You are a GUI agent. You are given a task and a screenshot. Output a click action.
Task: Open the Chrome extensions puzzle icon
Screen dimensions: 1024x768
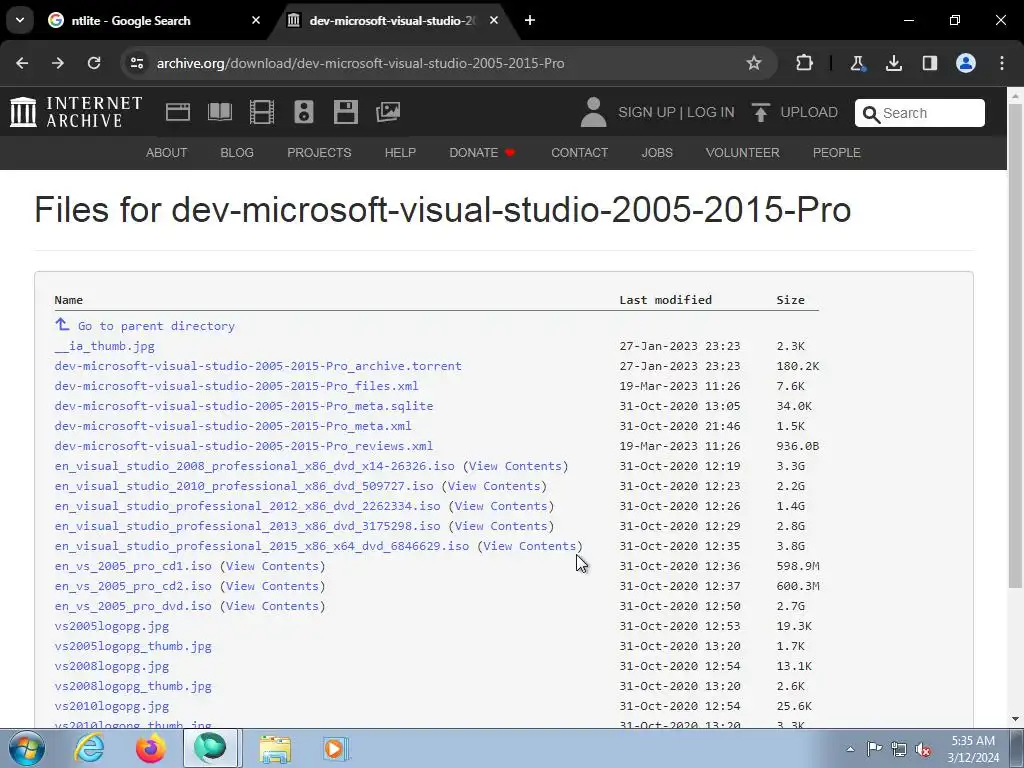tap(805, 63)
